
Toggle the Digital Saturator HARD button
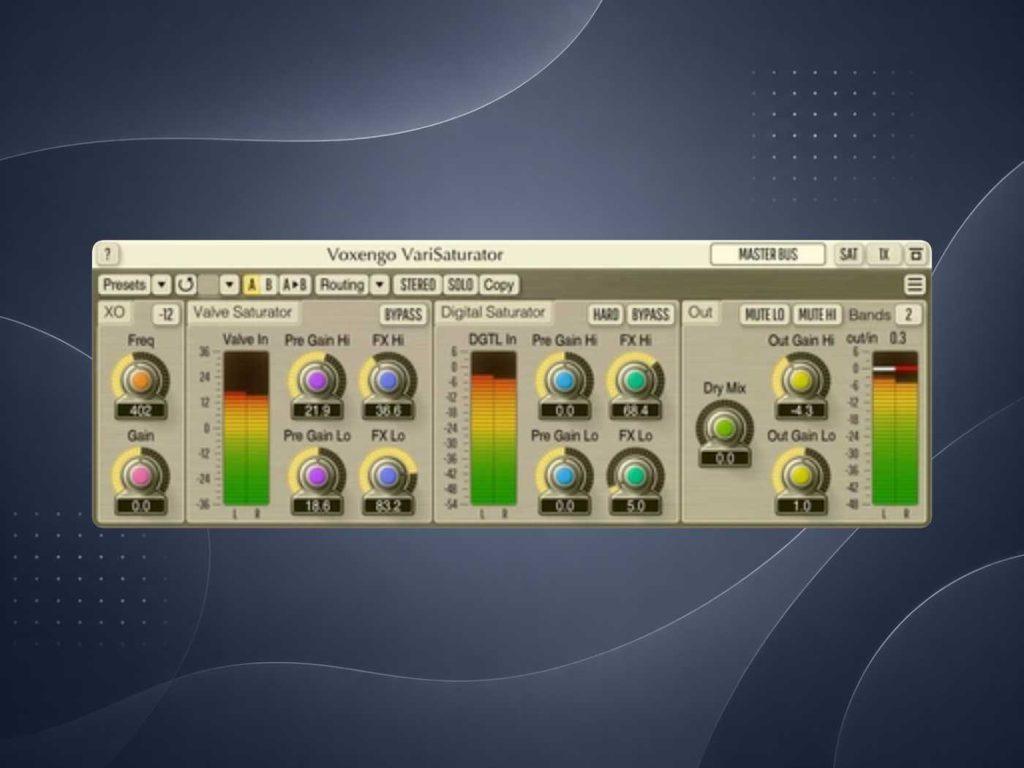pyautogui.click(x=605, y=315)
